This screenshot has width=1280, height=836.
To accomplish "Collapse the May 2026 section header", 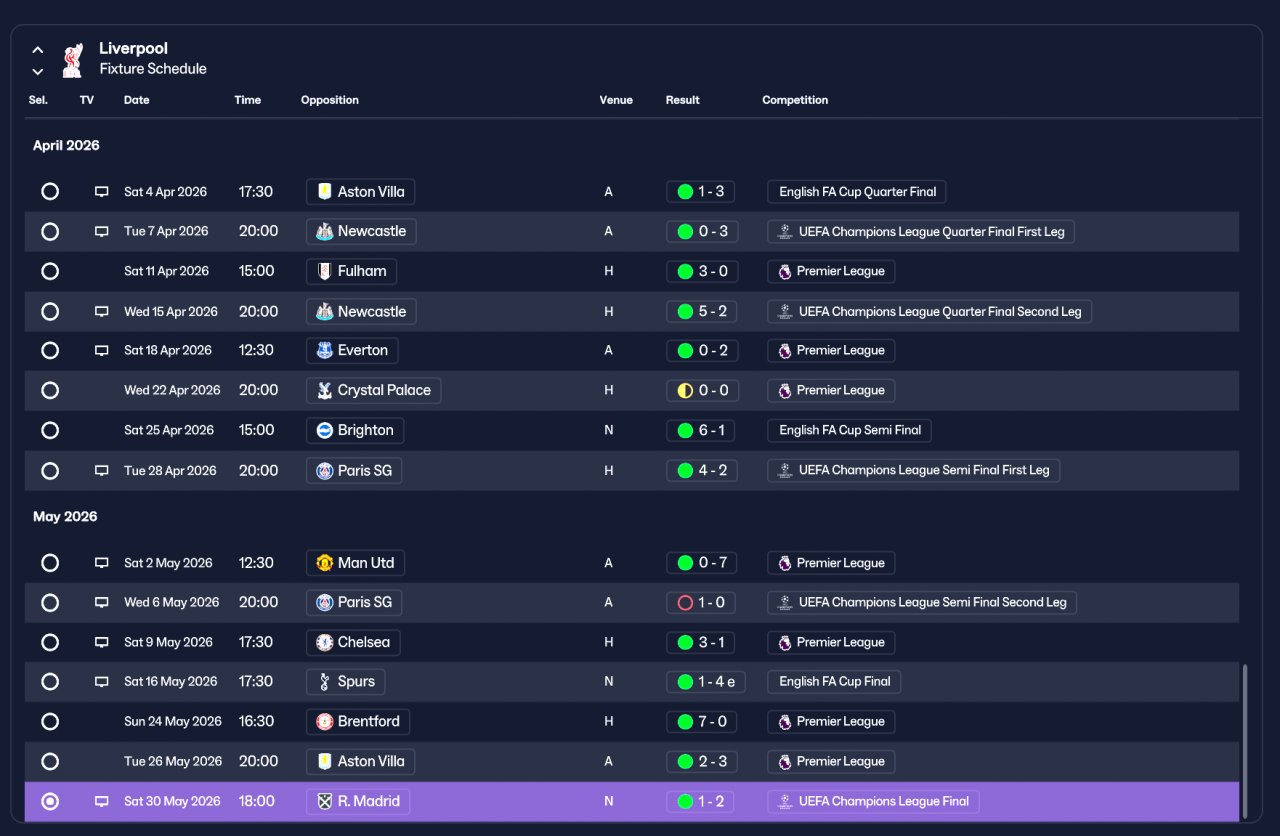I will (65, 516).
